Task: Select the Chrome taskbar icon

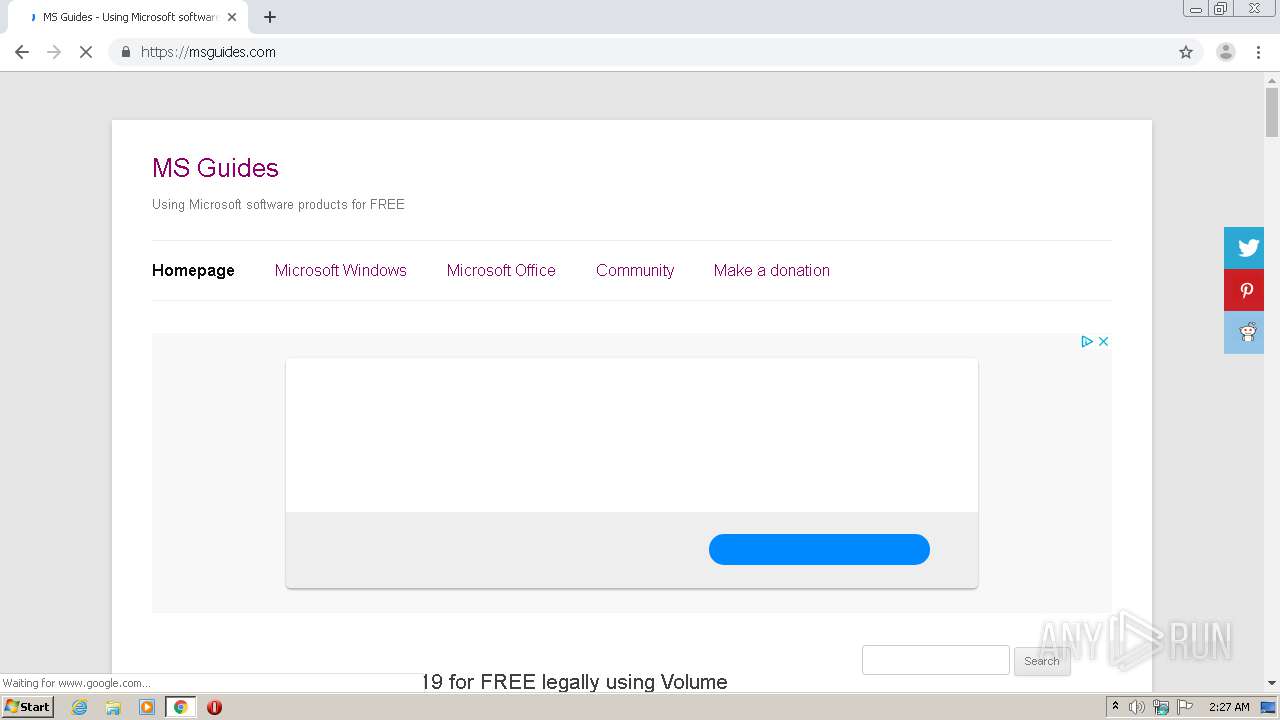Action: (x=181, y=707)
